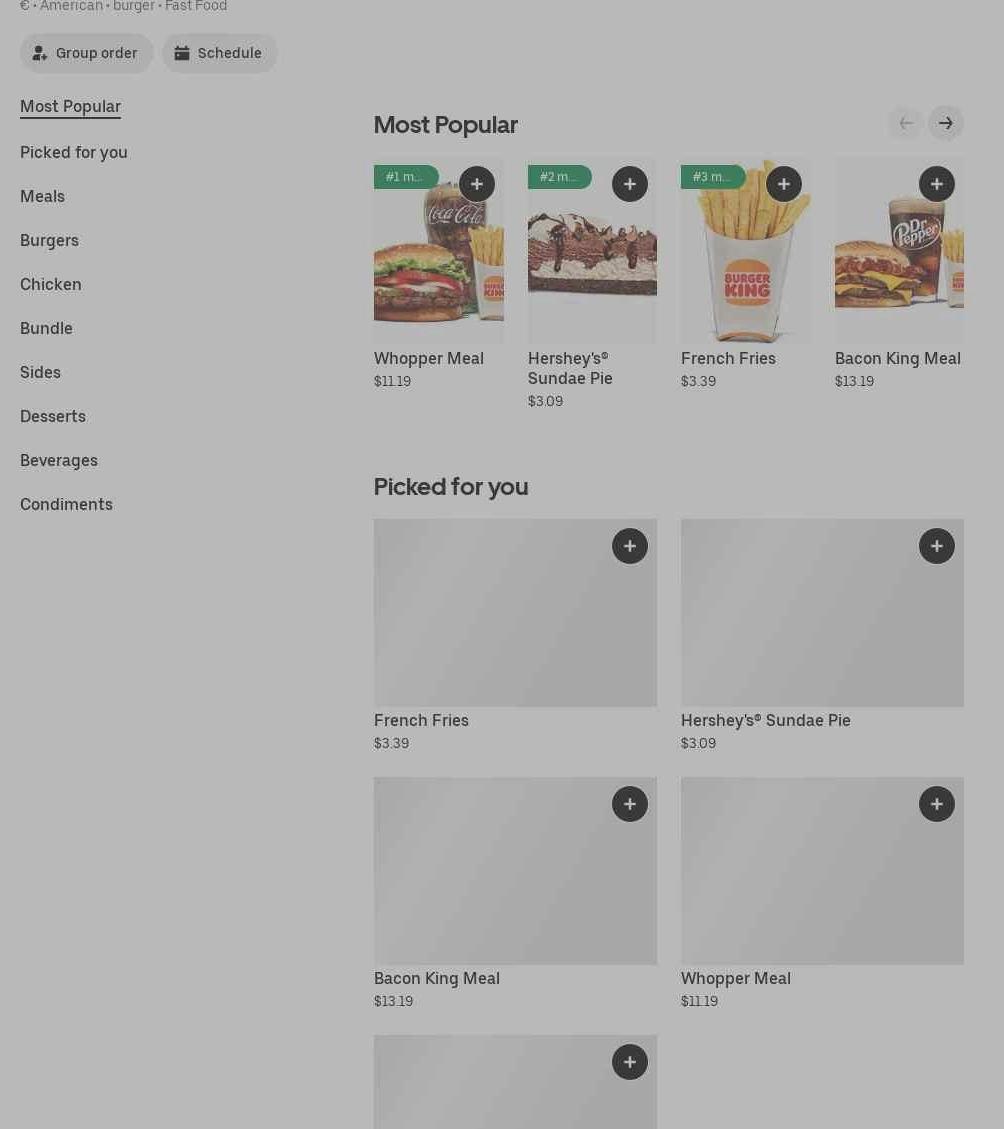
Task: Add Bacon King Meal from Most Popular carousel
Action: click(937, 184)
